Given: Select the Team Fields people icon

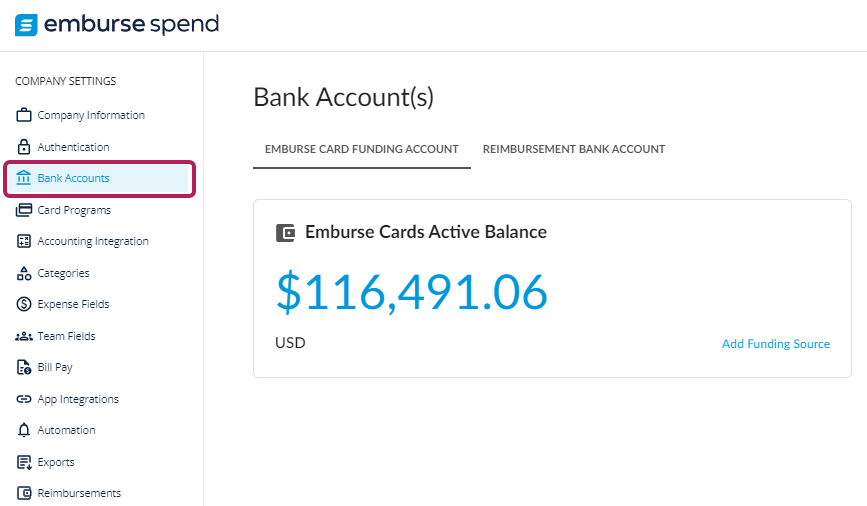Looking at the screenshot, I should click(24, 336).
